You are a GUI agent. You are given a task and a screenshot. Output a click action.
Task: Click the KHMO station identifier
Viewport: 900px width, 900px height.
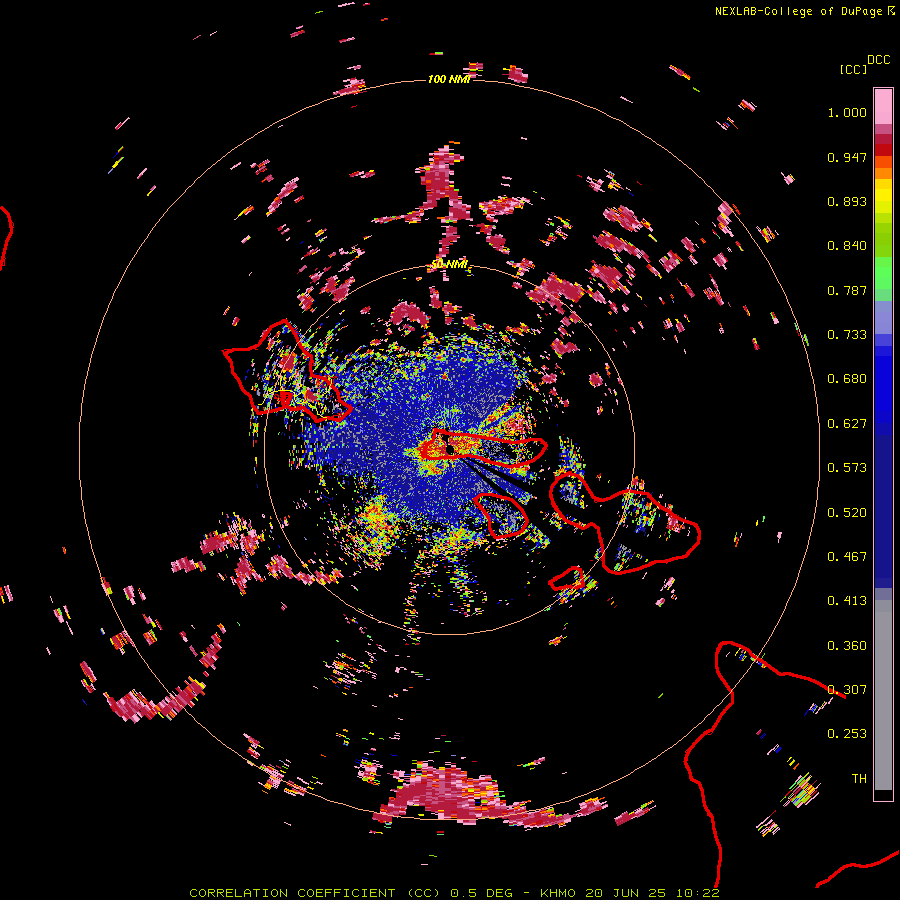click(557, 893)
